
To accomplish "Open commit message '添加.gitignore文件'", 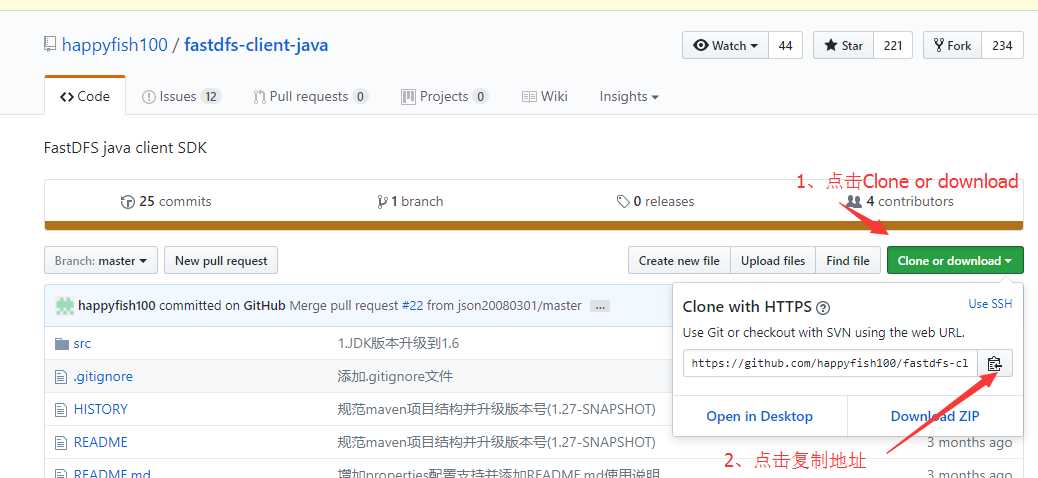I will (x=395, y=377).
